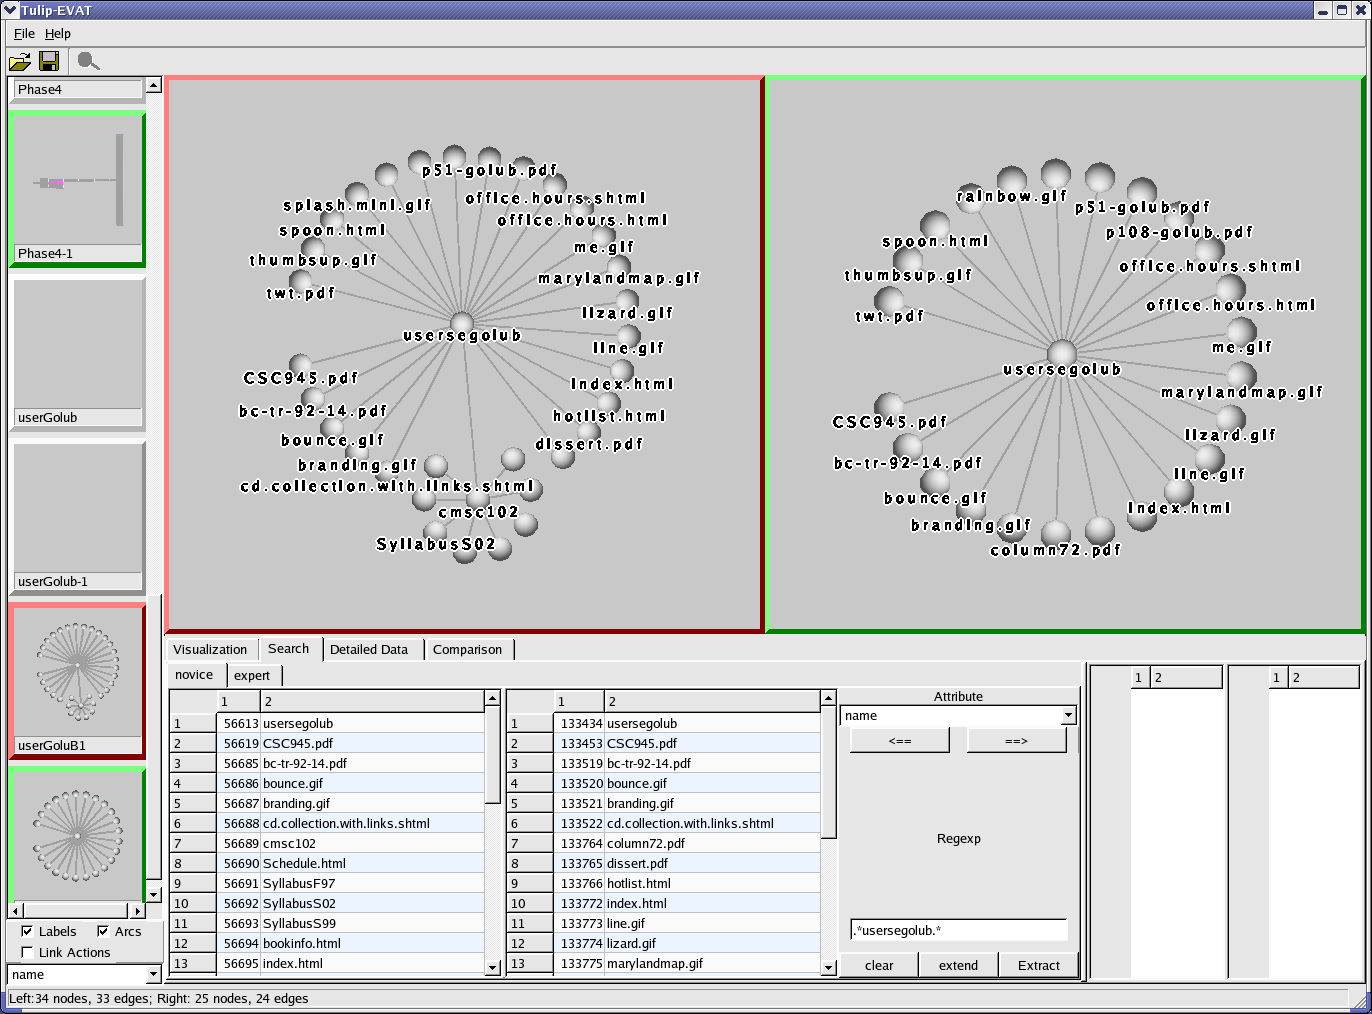Click the up arrow of thumbnail list scrollbar
Viewport: 1372px width, 1014px height.
(x=154, y=86)
